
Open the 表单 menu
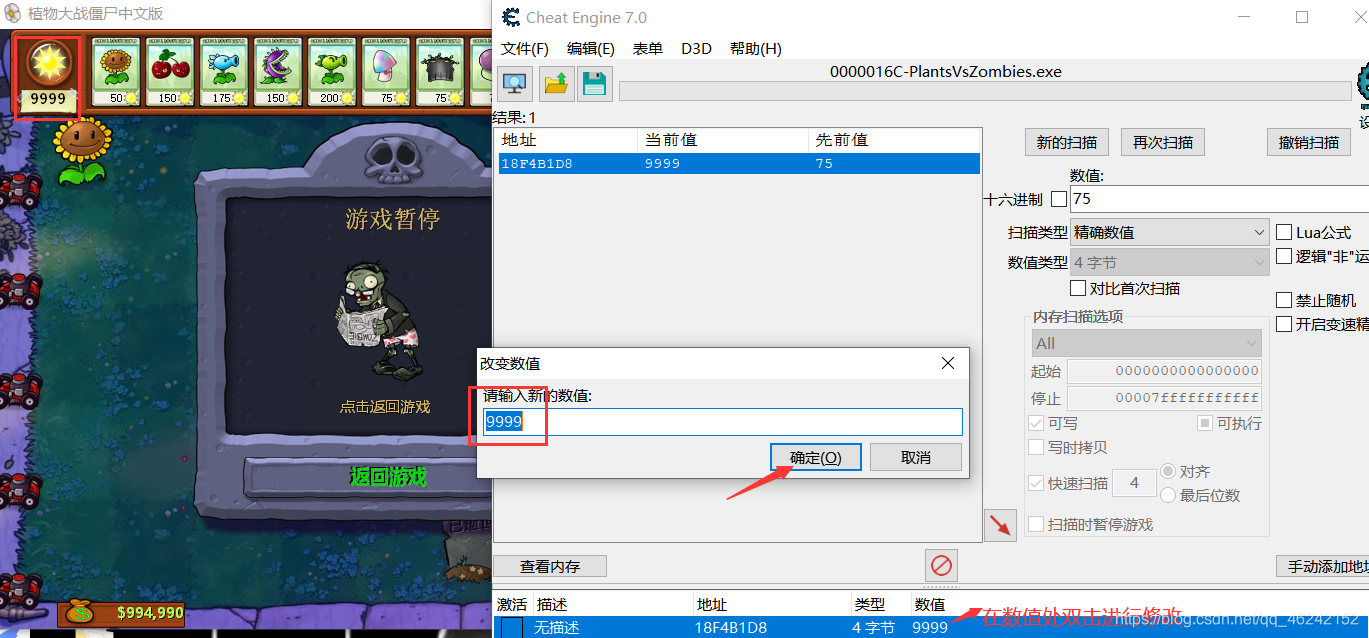tap(648, 48)
